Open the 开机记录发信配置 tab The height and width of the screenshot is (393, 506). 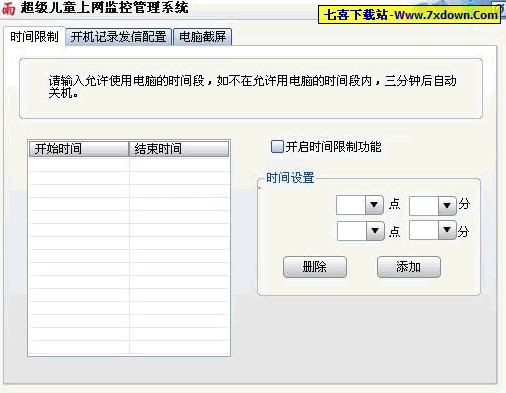point(118,37)
